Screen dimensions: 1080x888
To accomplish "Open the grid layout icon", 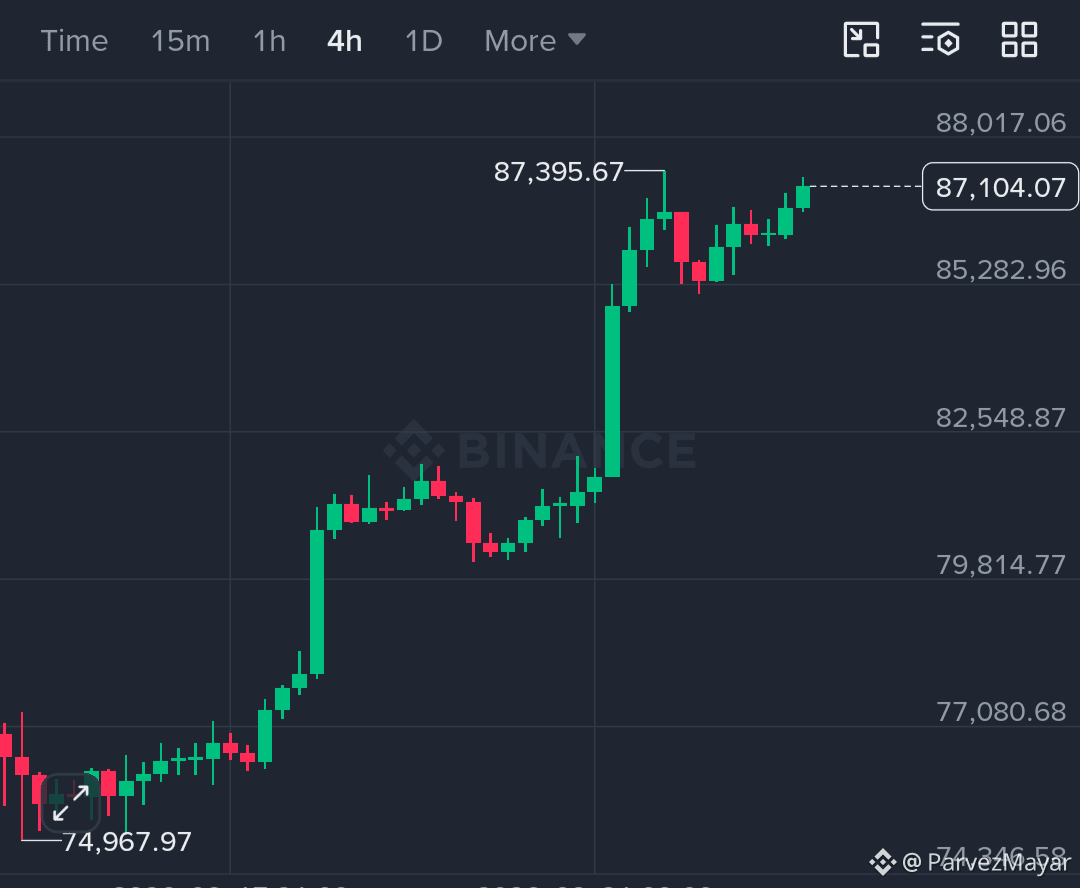I will [x=1019, y=40].
